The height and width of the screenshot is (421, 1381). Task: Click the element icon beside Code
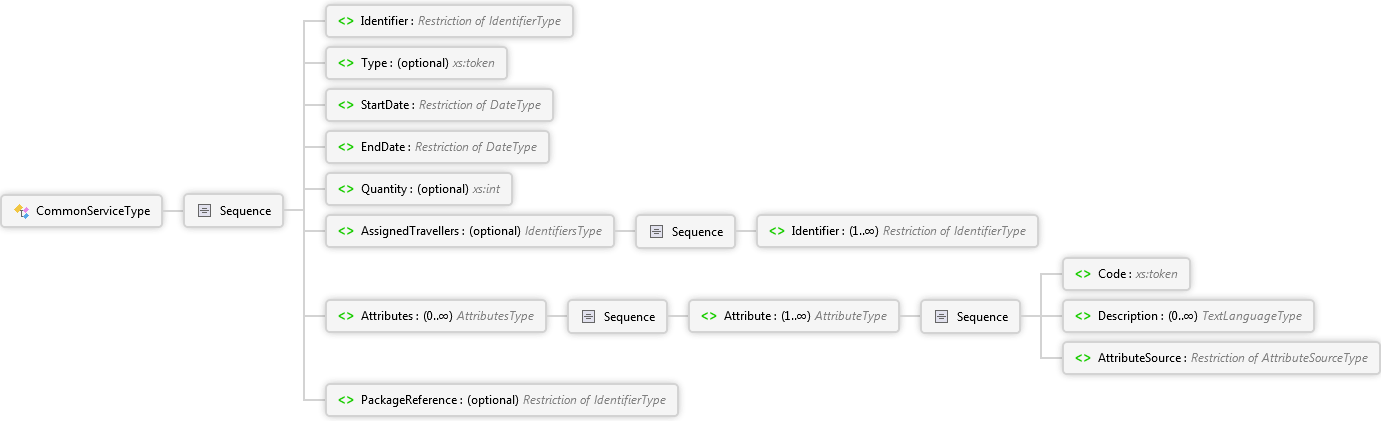pos(1082,274)
